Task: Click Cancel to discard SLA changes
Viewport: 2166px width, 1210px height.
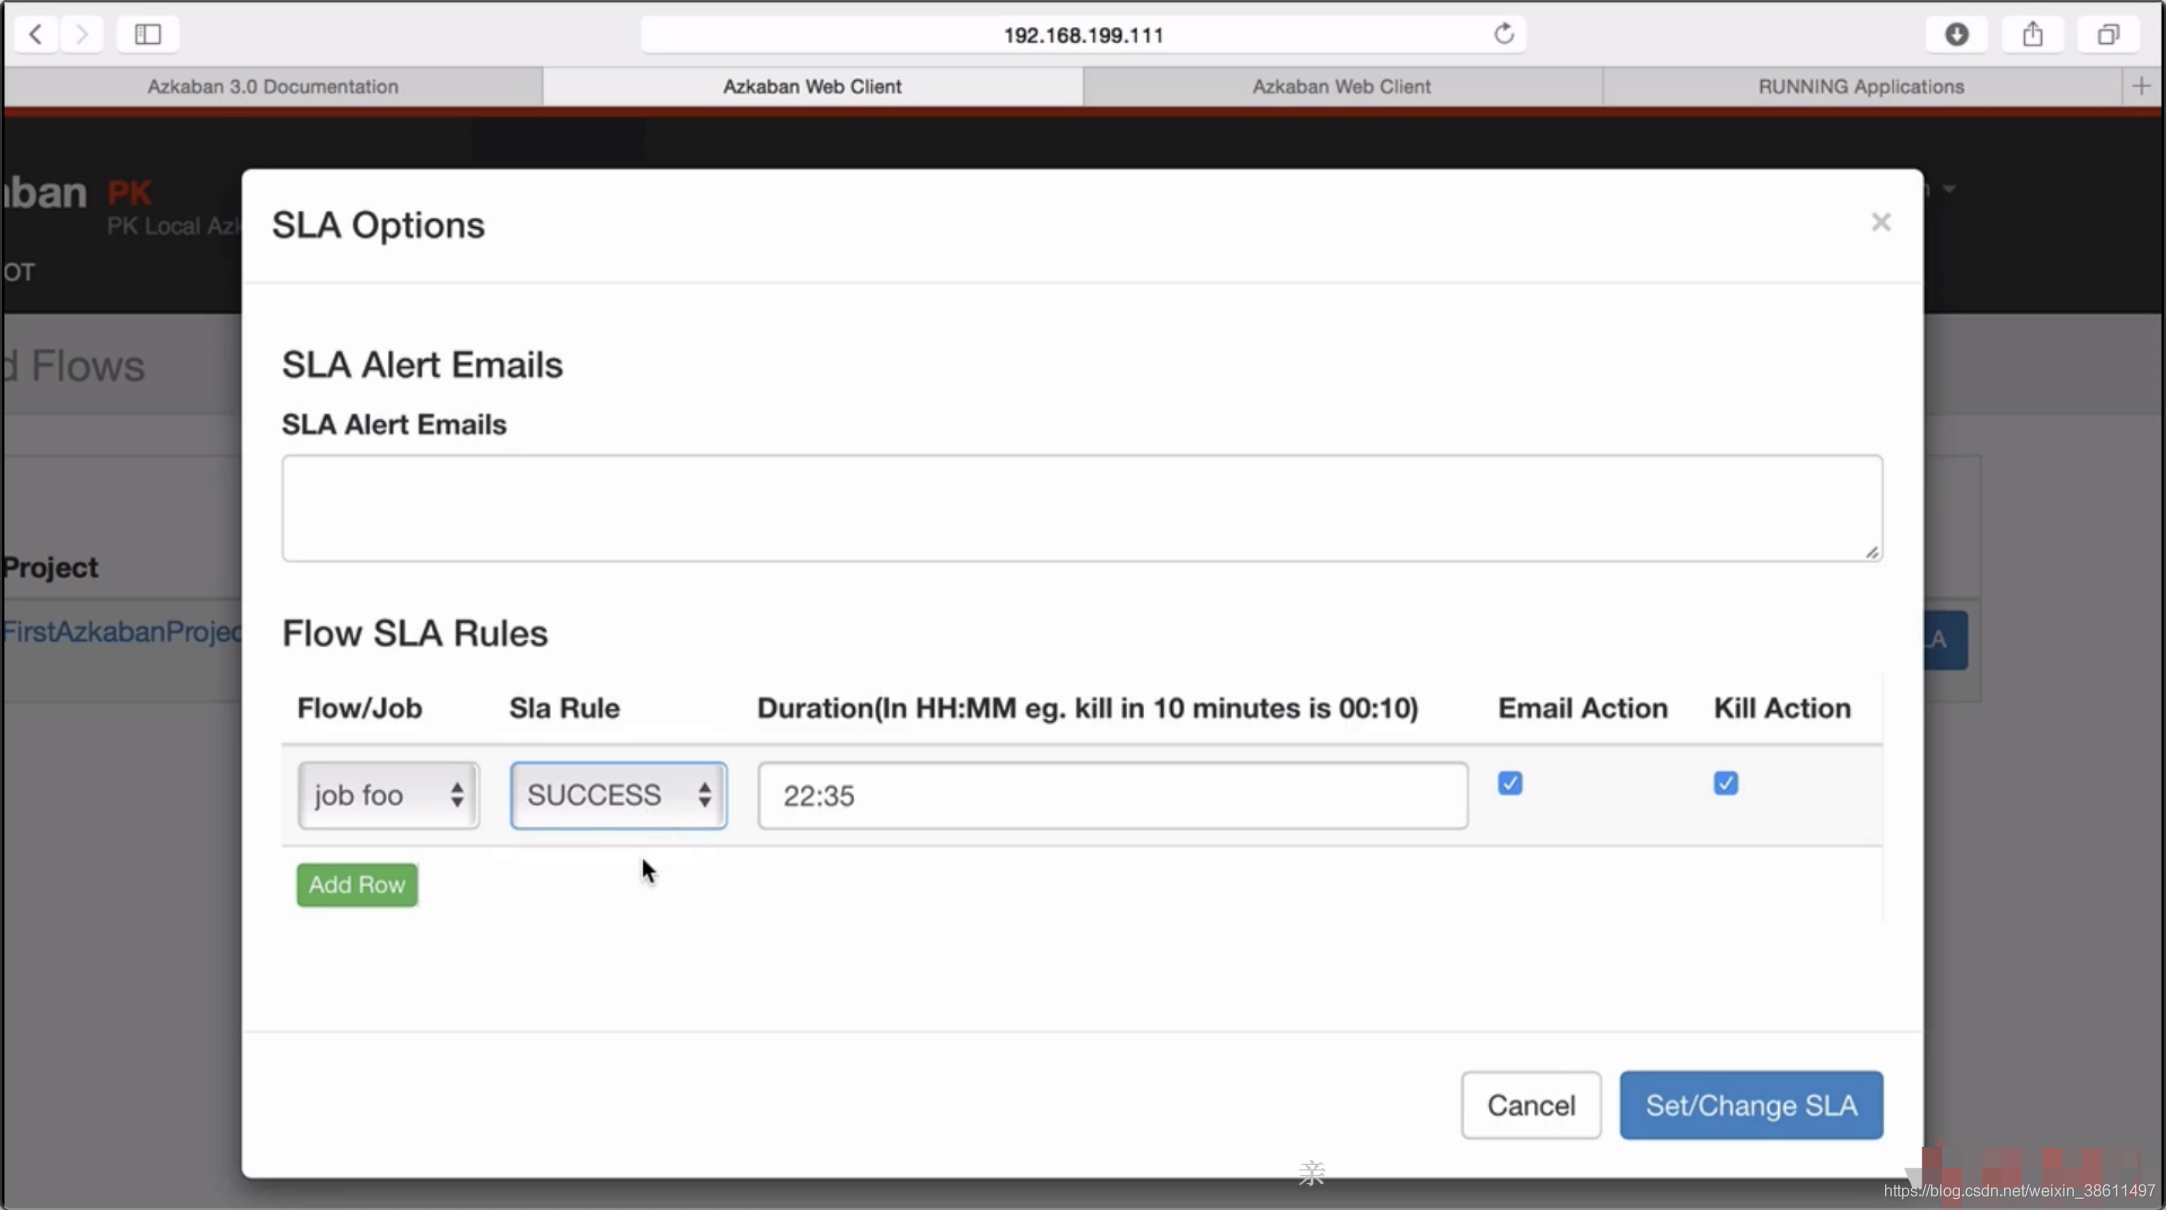Action: click(x=1531, y=1104)
